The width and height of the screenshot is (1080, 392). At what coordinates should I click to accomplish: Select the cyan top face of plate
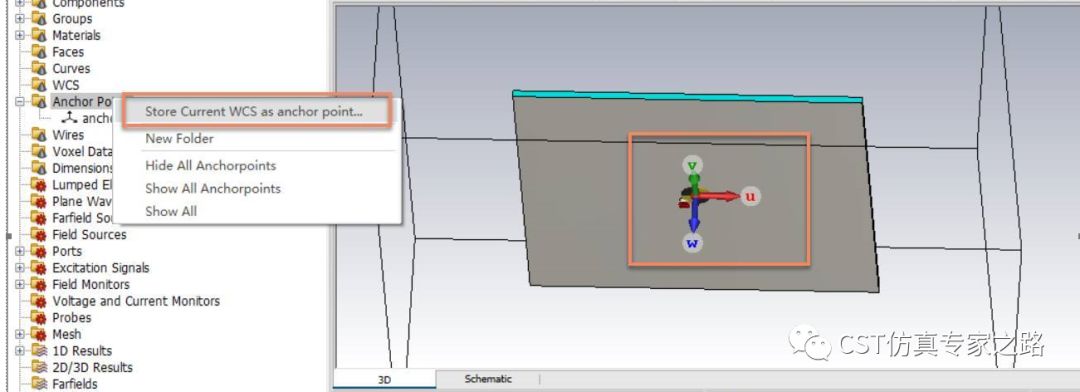coord(687,96)
